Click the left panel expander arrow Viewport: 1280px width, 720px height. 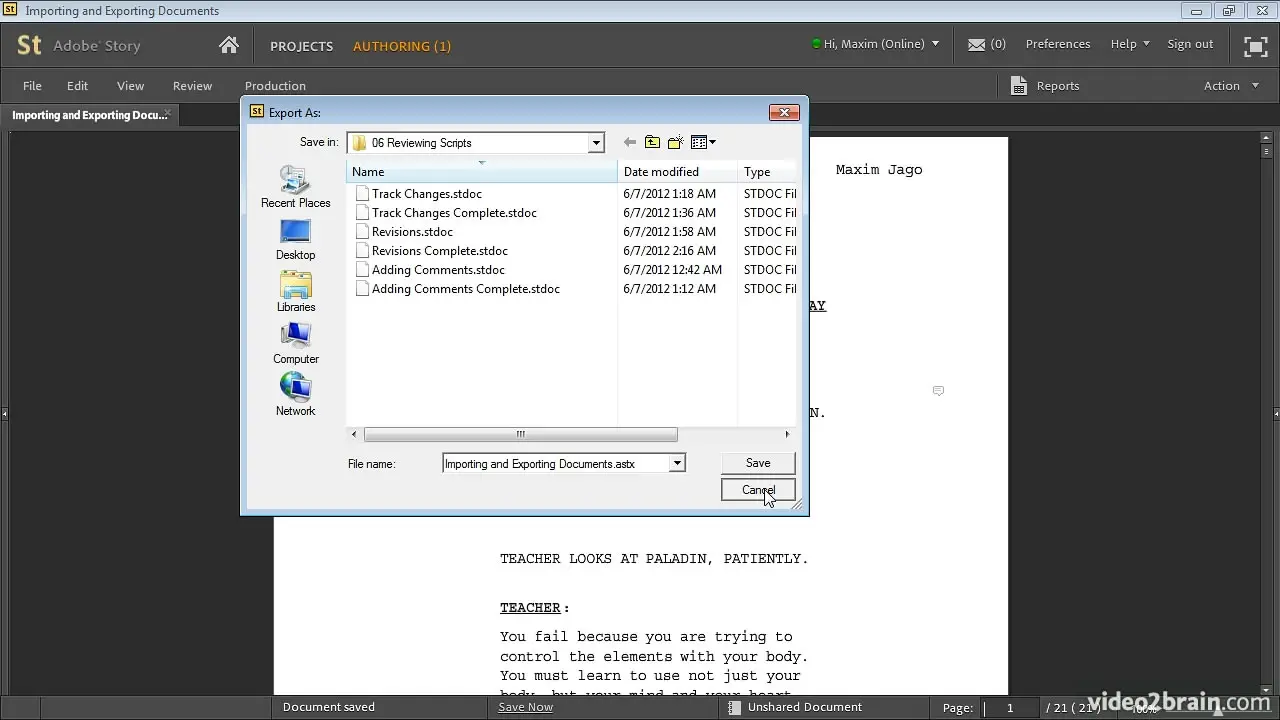4,413
